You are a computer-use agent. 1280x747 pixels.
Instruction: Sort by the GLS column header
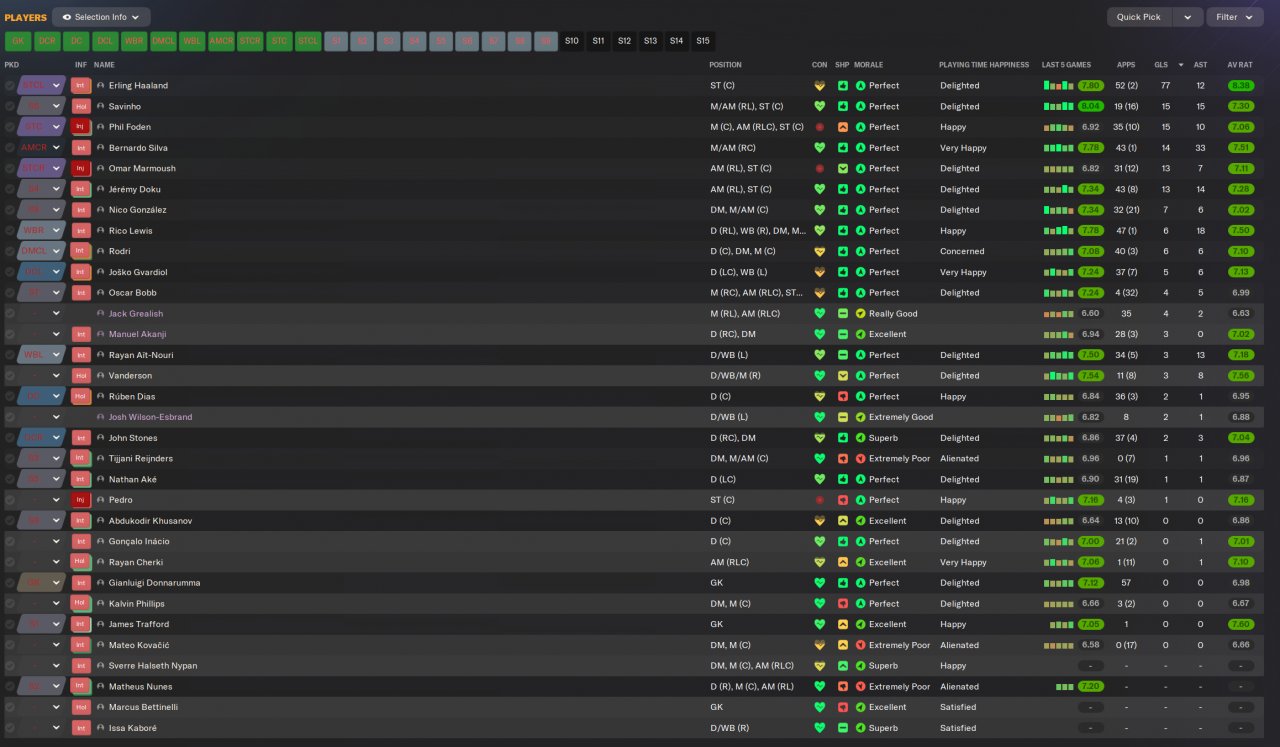coord(1161,65)
